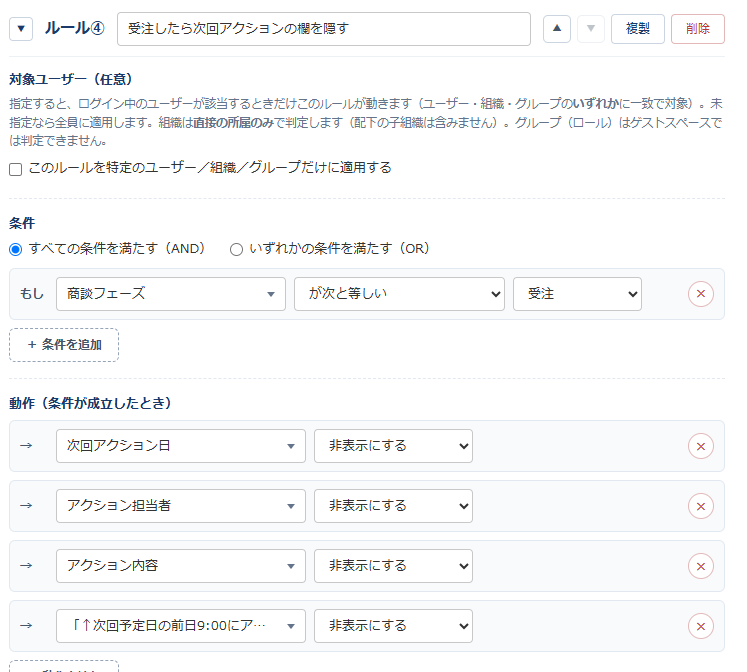Remove the アクション担当者 action row
The width and height of the screenshot is (748, 672).
[x=700, y=507]
